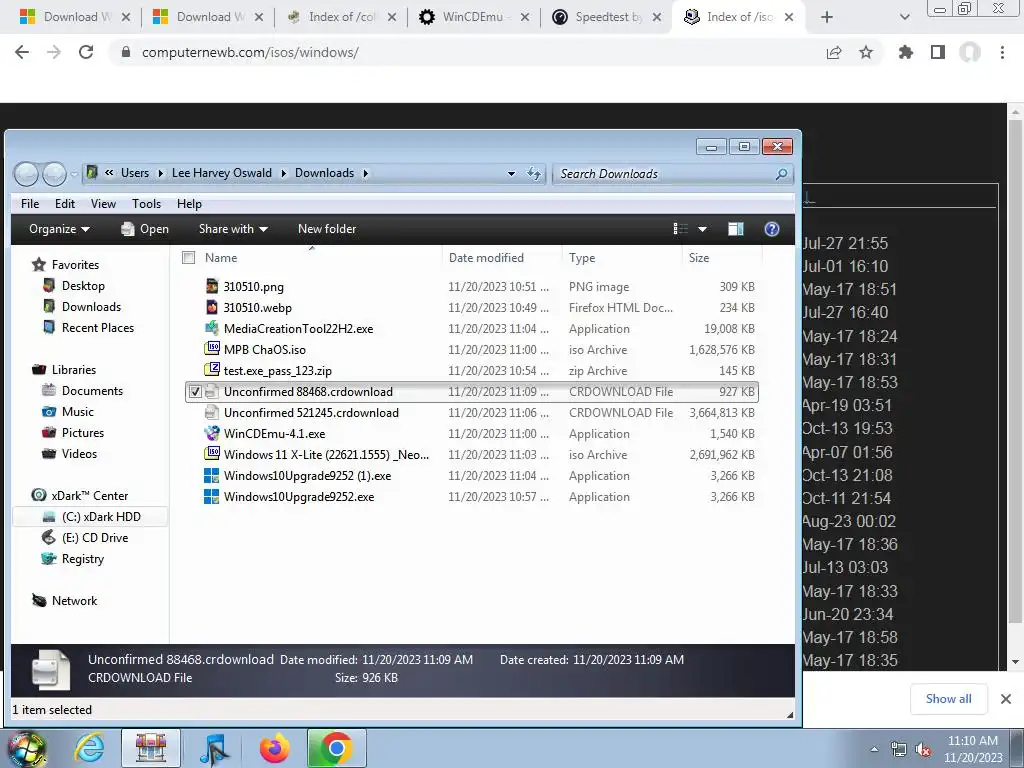1024x768 pixels.
Task: Open the Tools menu
Action: 146,204
